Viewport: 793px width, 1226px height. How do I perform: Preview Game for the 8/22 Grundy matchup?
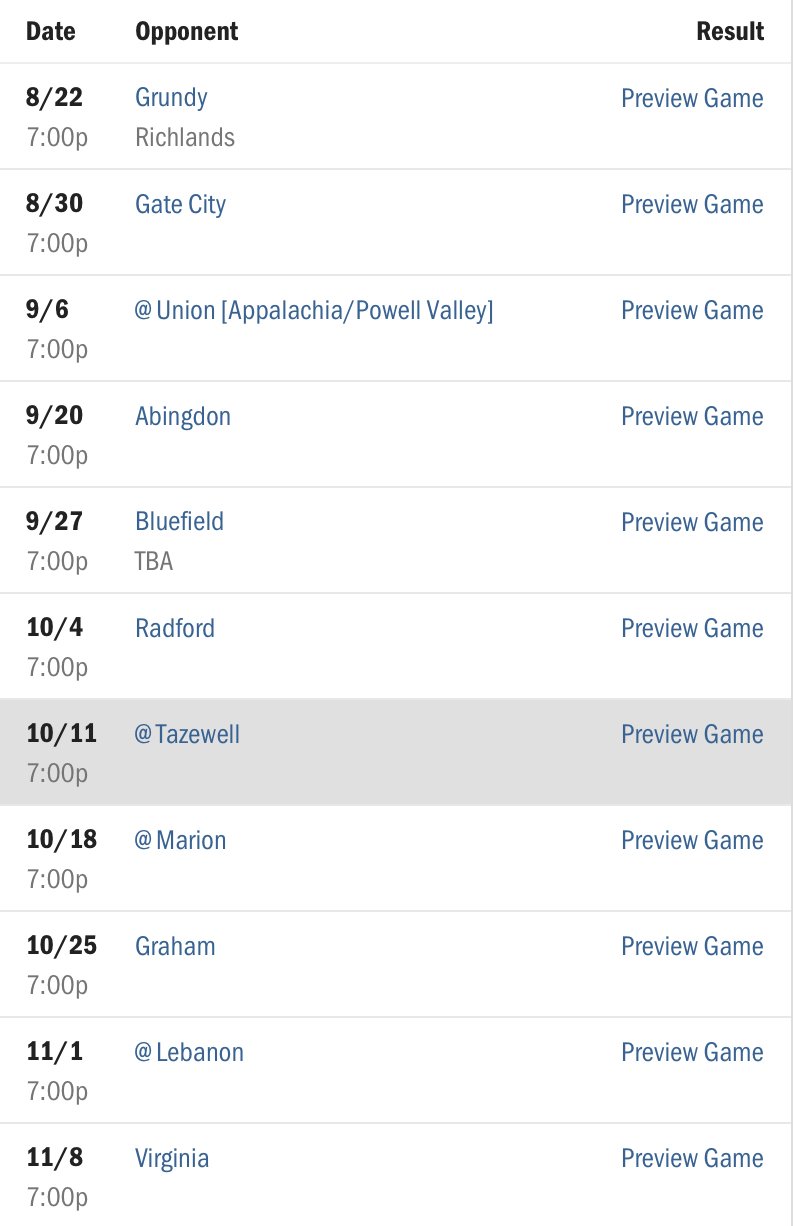coord(692,98)
